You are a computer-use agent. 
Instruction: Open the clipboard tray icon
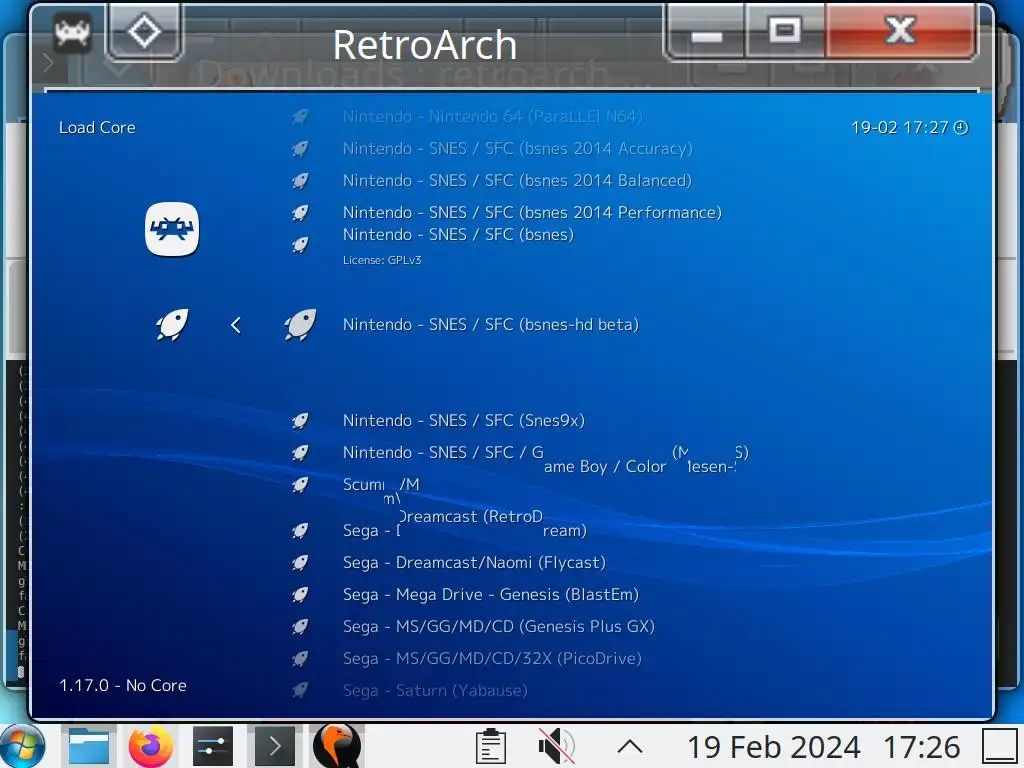coord(490,746)
